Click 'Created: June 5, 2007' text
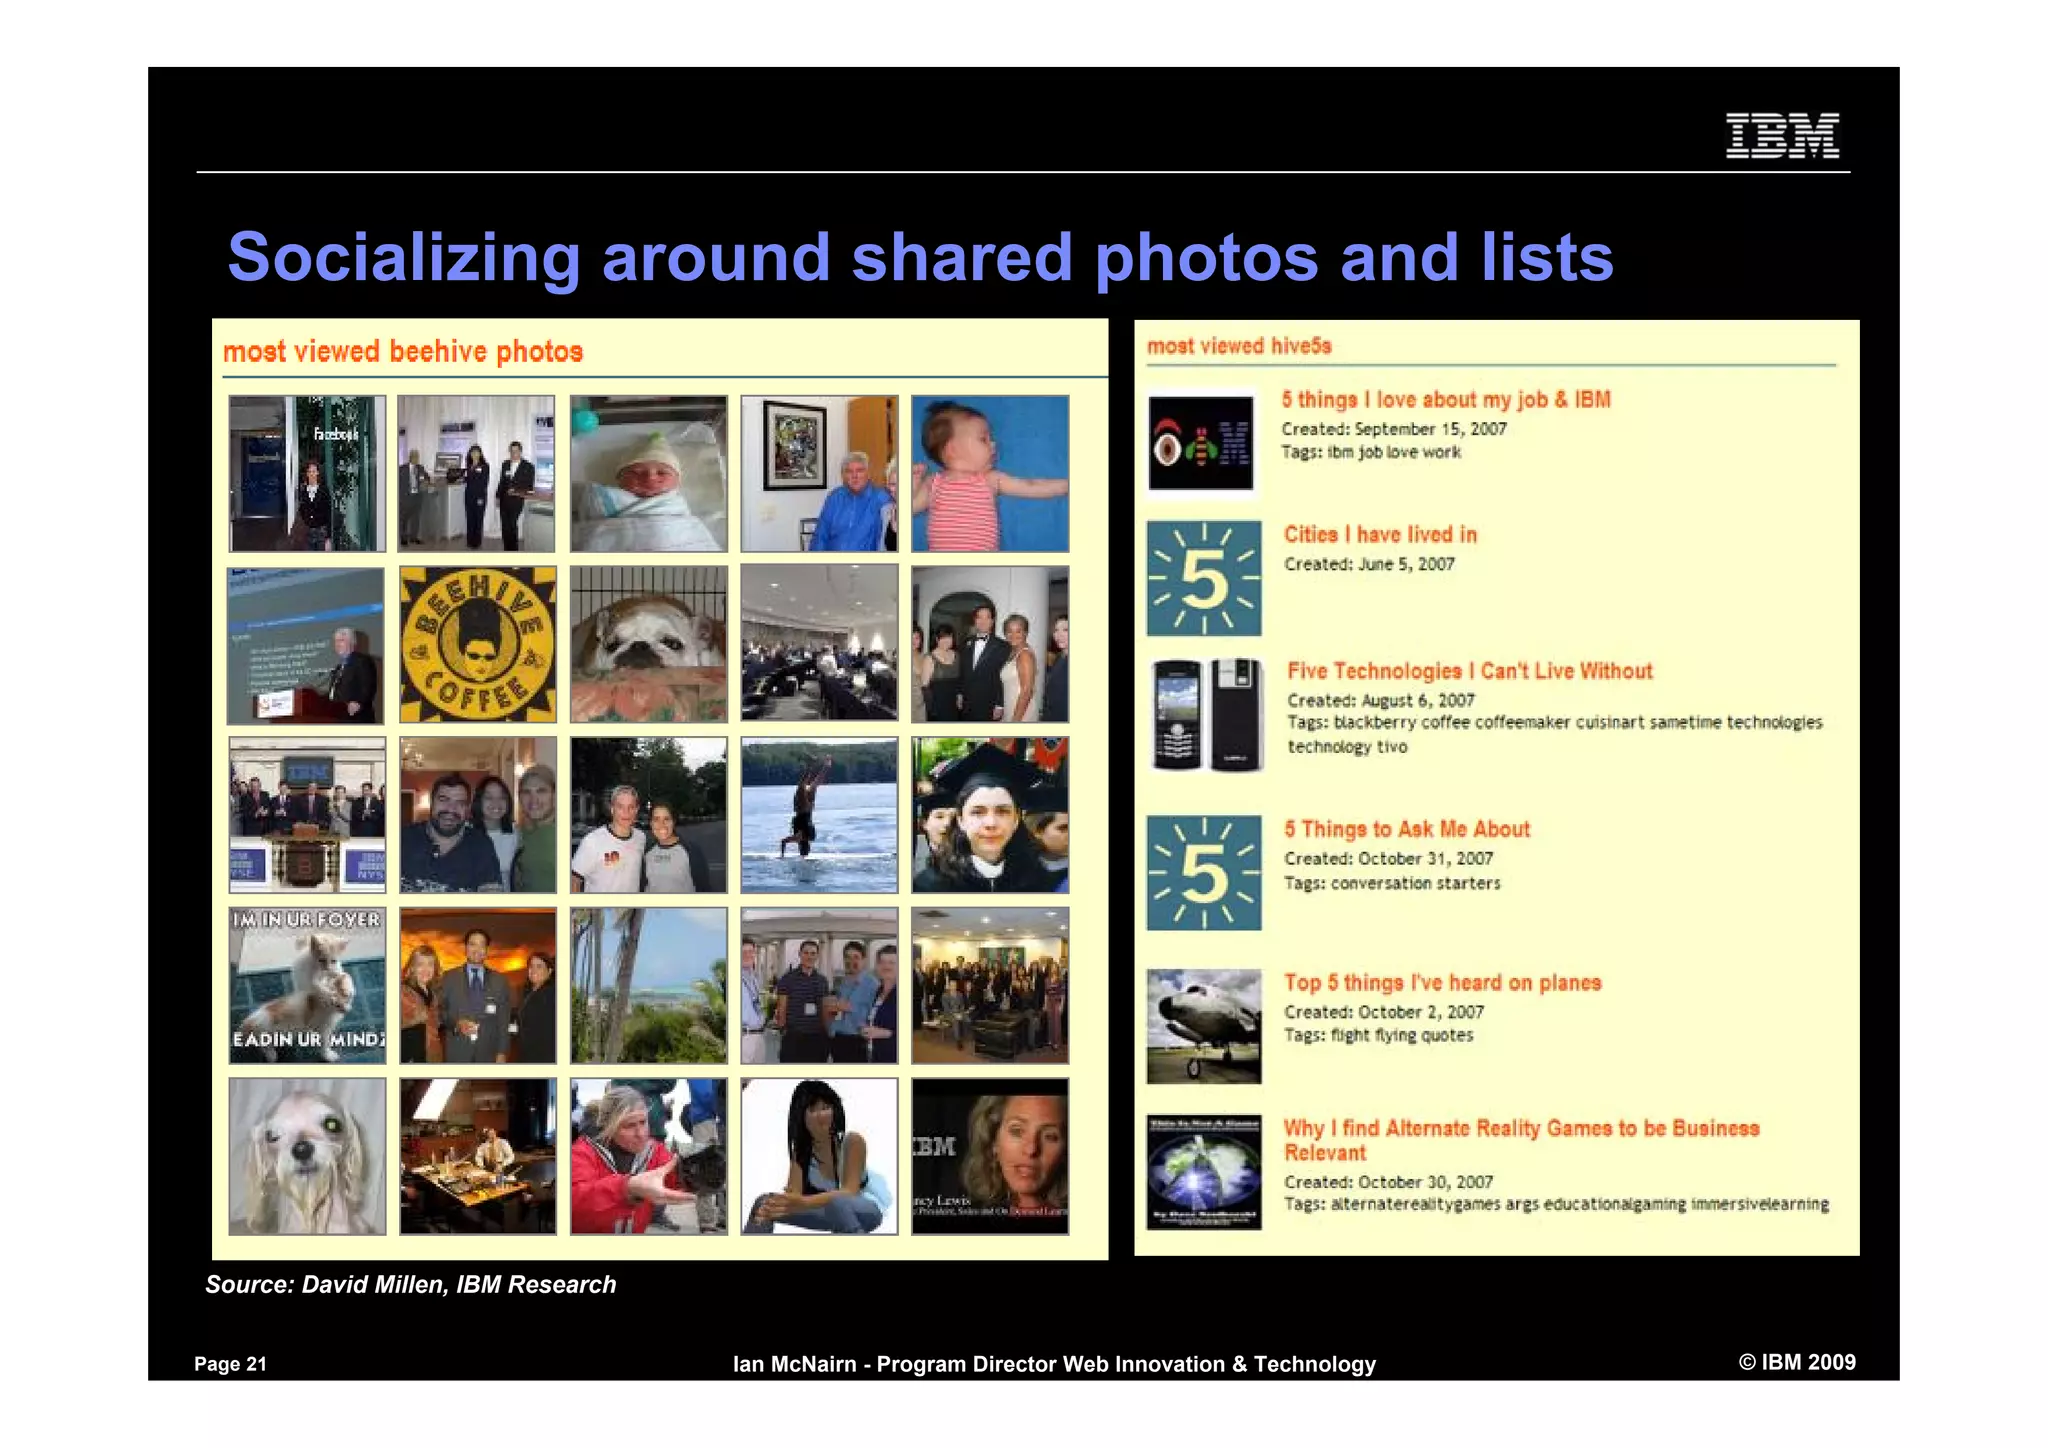The width and height of the screenshot is (2048, 1448). click(1369, 564)
